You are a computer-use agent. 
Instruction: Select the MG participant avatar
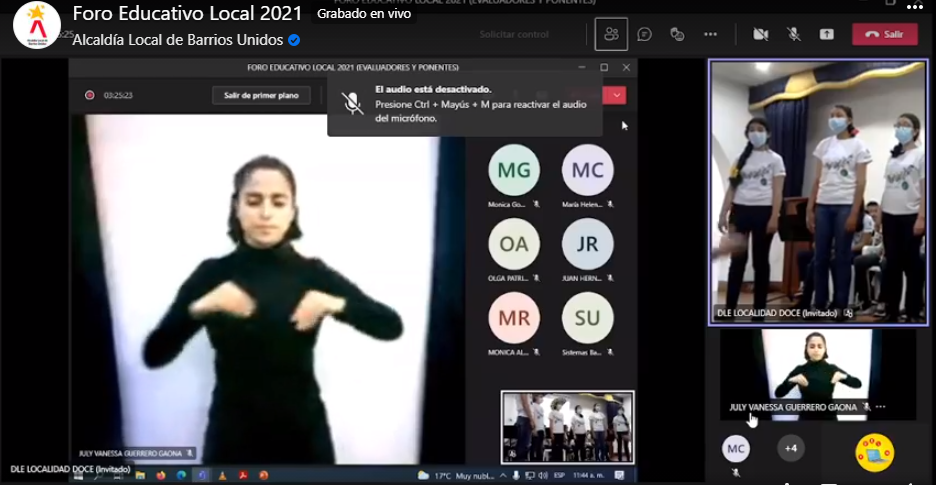[514, 171]
